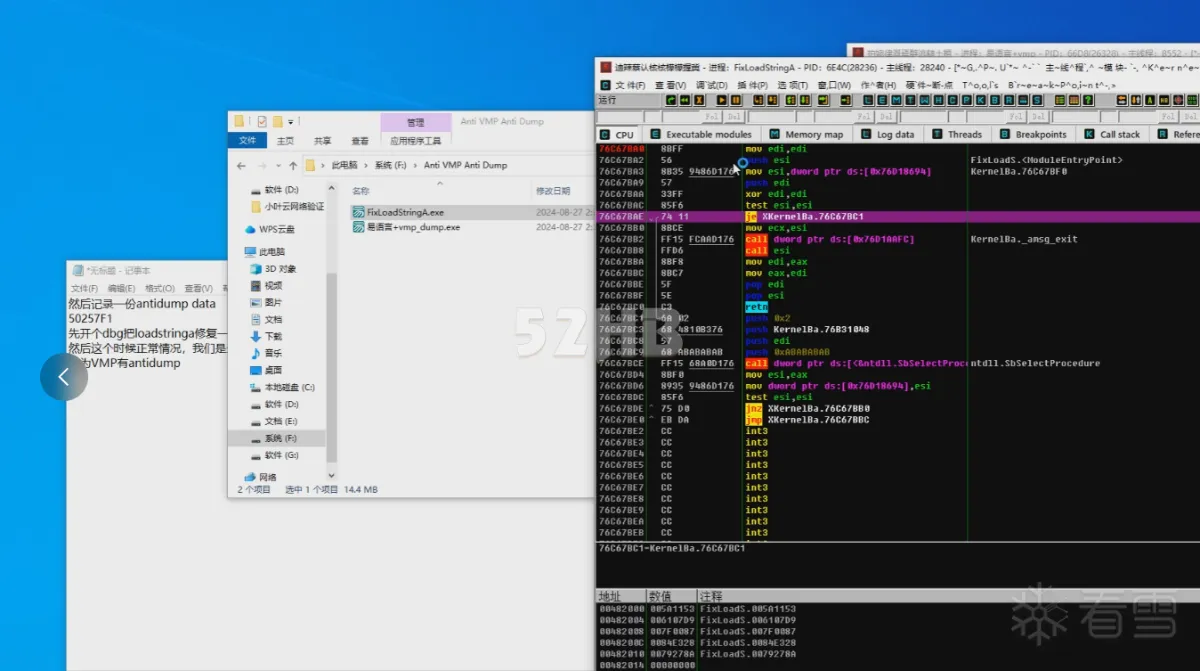Click Explorer up-one-level arrow

click(293, 165)
